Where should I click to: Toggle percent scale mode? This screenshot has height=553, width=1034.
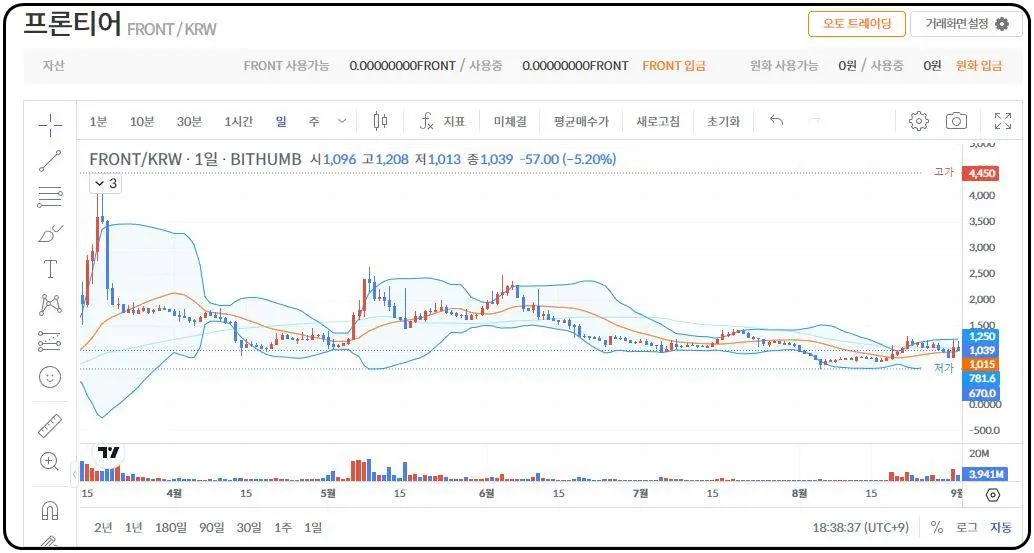click(936, 527)
